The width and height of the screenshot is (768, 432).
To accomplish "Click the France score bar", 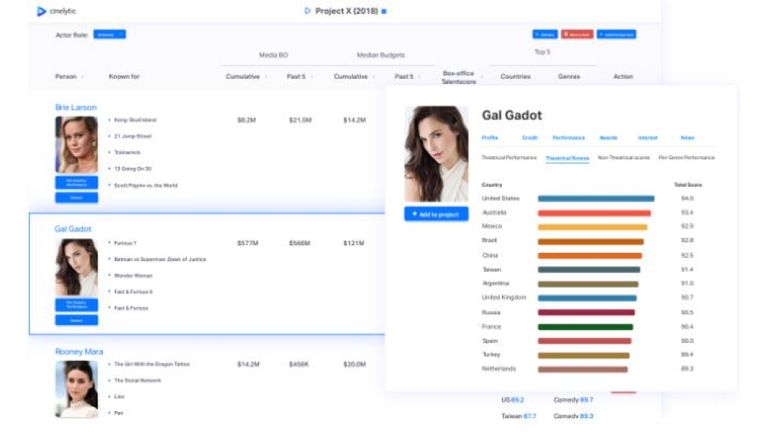I will [x=585, y=327].
